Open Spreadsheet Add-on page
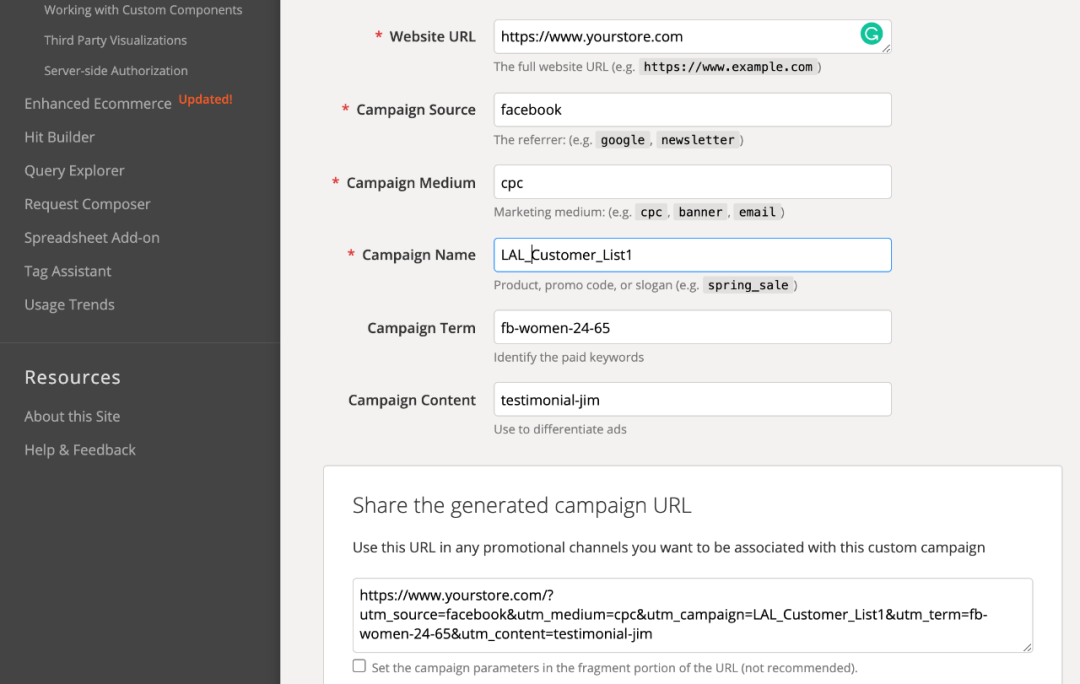The image size is (1080, 684). click(92, 238)
